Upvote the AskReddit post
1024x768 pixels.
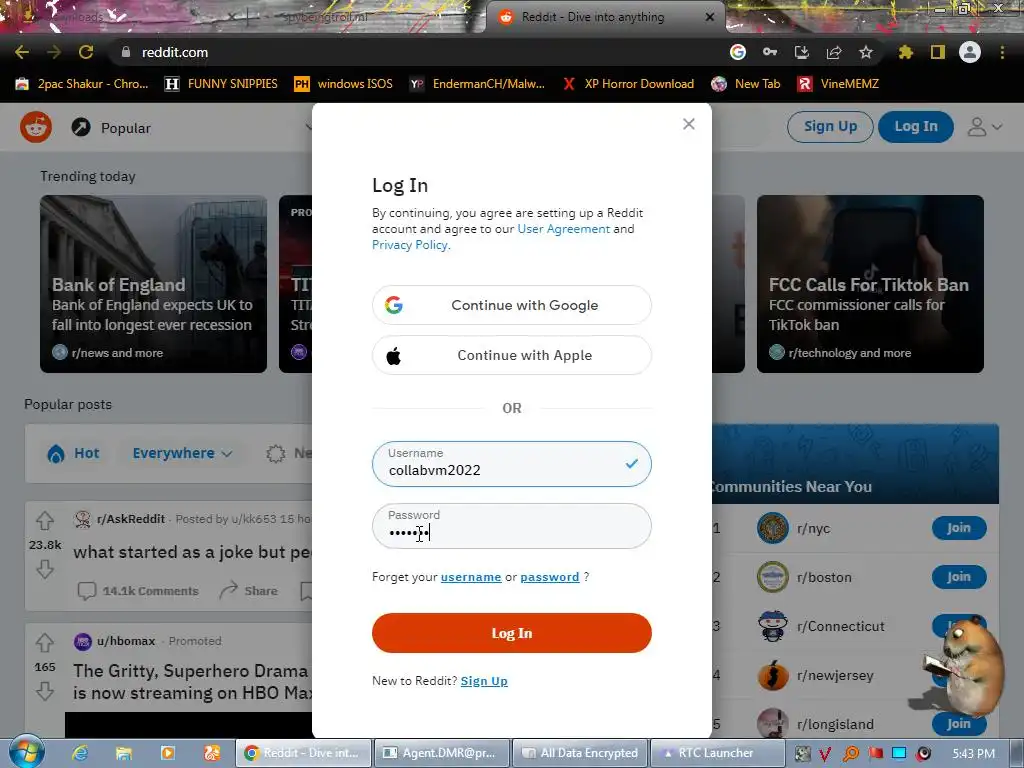click(x=44, y=520)
